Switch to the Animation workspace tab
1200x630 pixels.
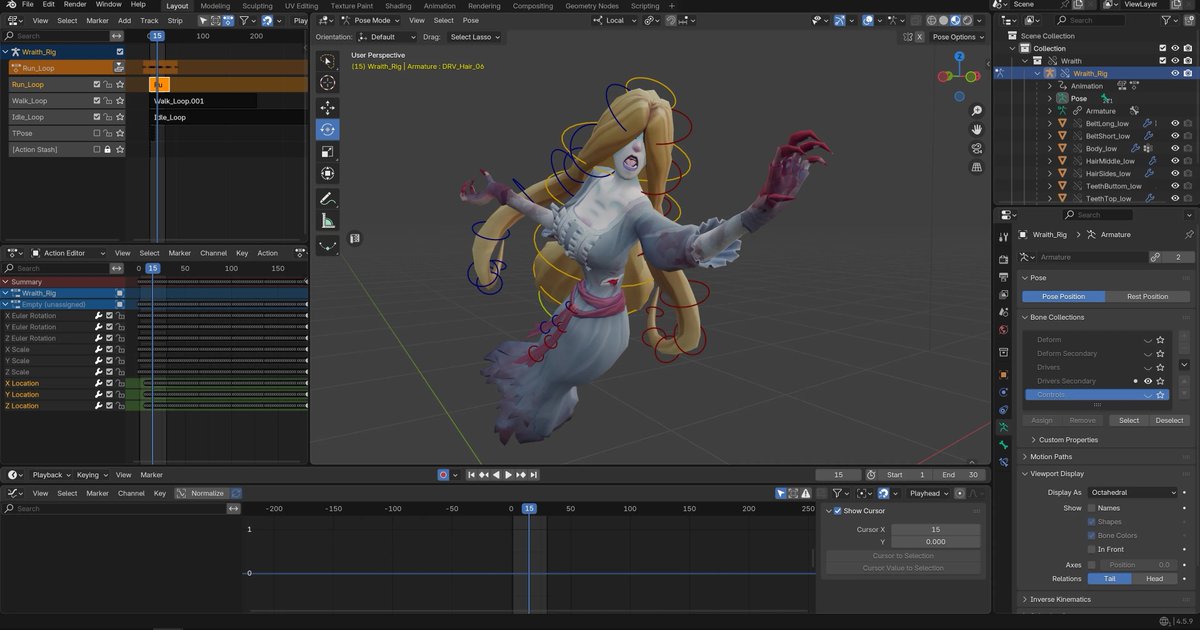[x=439, y=6]
